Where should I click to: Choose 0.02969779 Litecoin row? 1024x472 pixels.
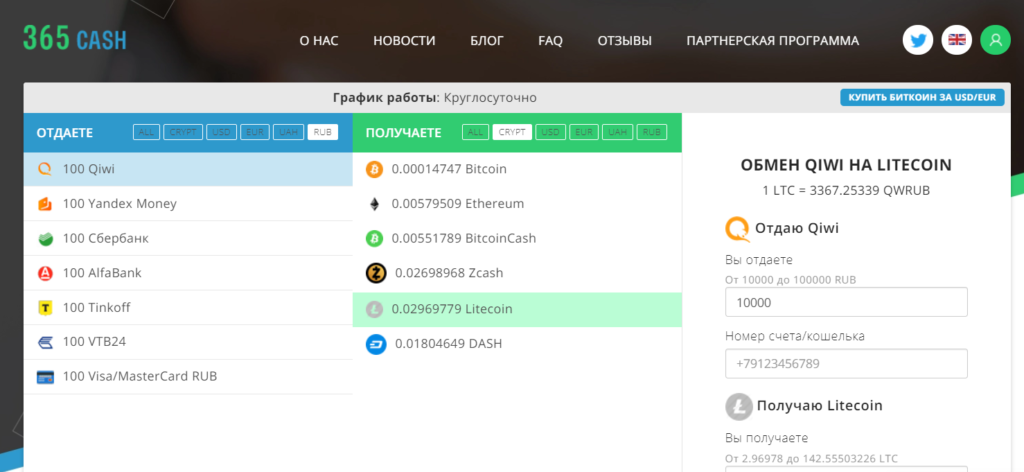pyautogui.click(x=517, y=309)
